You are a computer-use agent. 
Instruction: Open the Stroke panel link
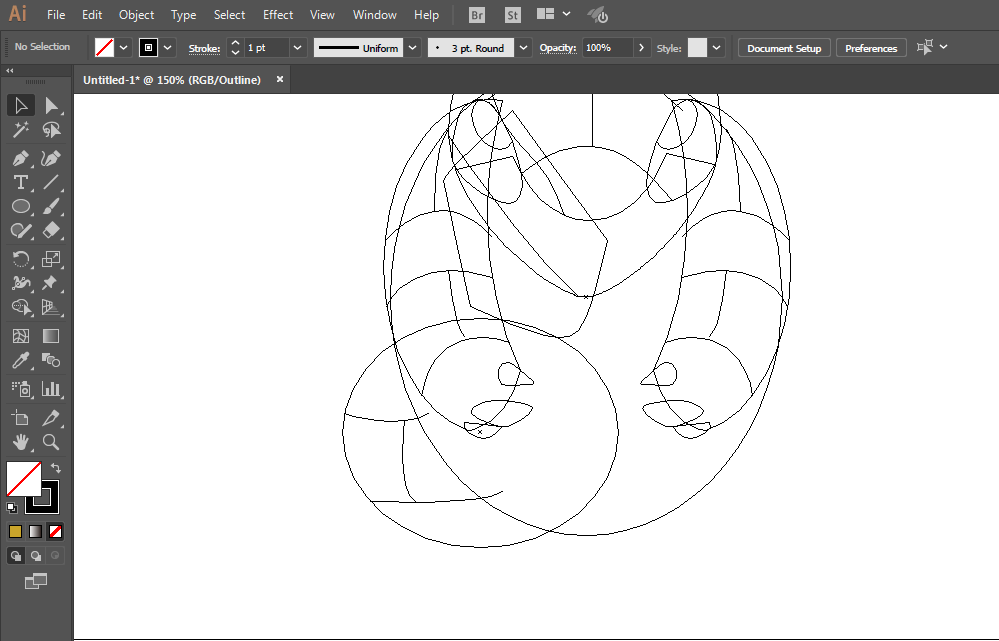pos(204,48)
